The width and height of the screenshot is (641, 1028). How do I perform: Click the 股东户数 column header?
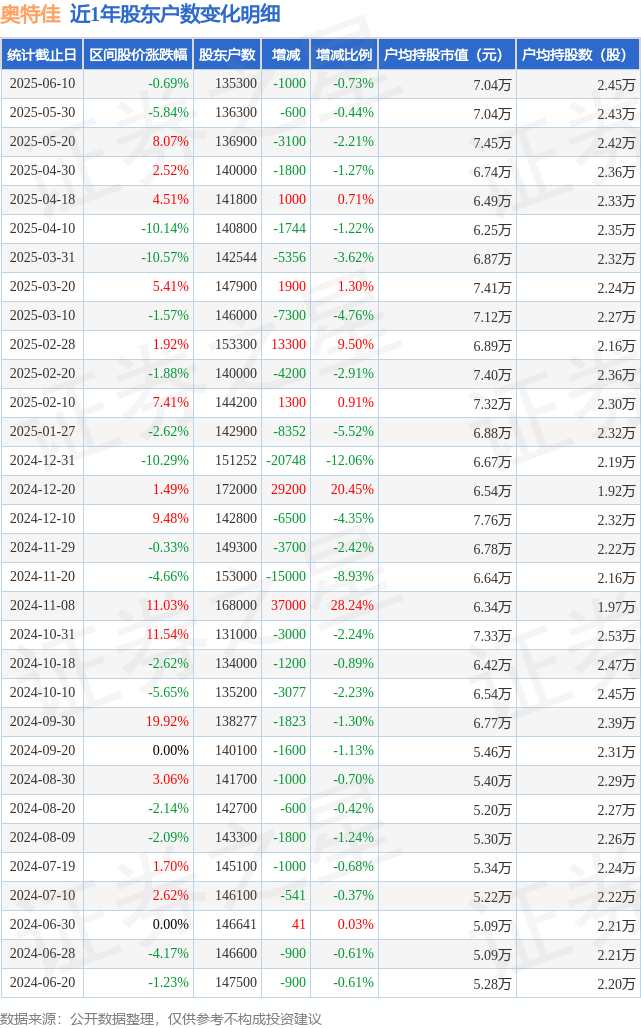click(x=227, y=54)
